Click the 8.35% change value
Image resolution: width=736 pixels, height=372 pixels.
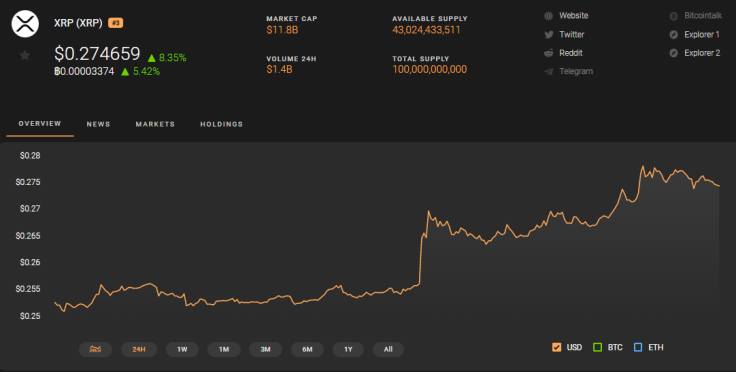(172, 58)
